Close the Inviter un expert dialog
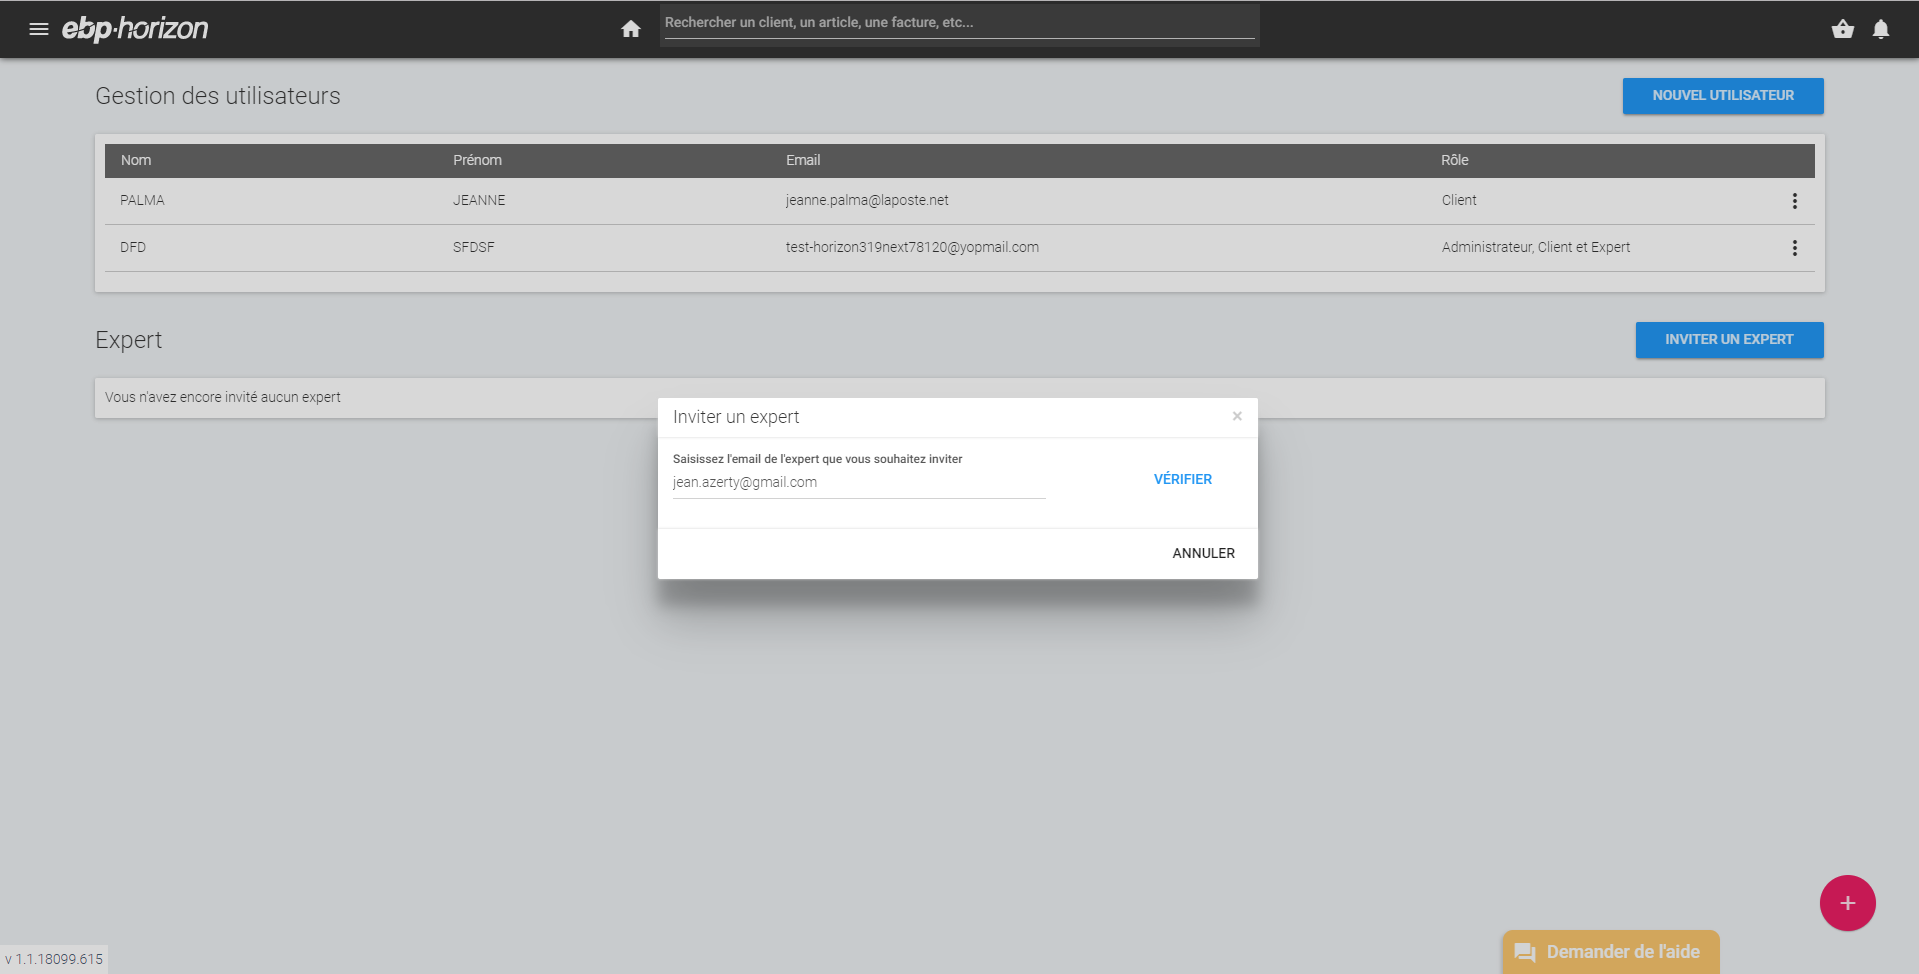Viewport: 1919px width, 974px height. click(x=1237, y=416)
